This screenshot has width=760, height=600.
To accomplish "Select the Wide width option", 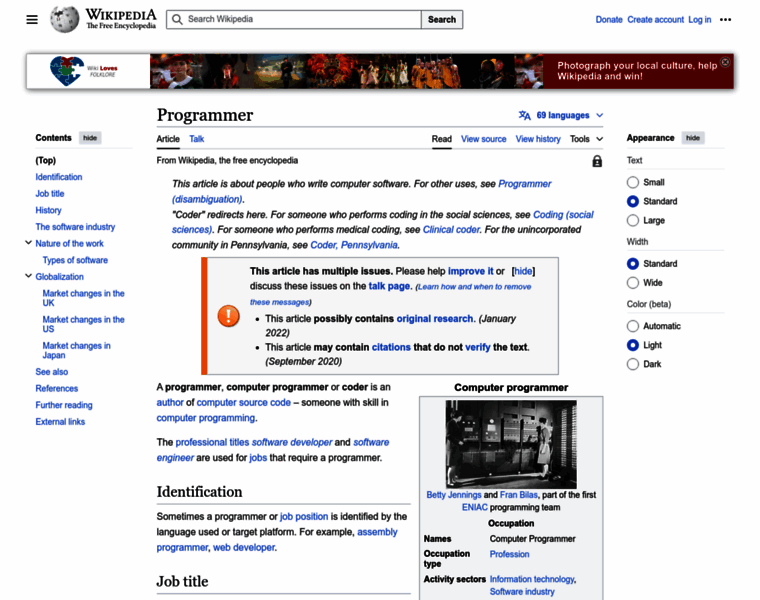I will 633,283.
